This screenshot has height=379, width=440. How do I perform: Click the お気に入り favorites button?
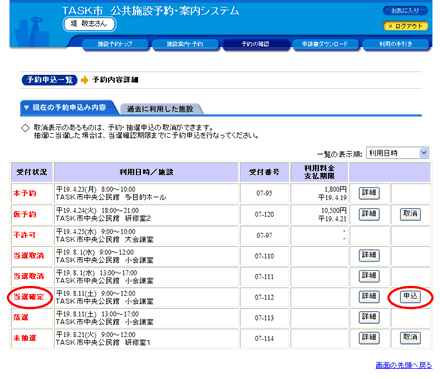405,11
